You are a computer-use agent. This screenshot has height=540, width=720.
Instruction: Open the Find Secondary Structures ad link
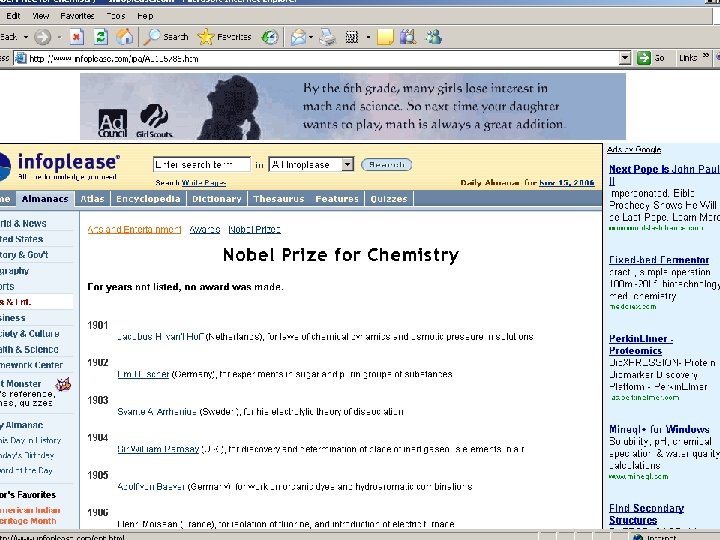coord(647,514)
